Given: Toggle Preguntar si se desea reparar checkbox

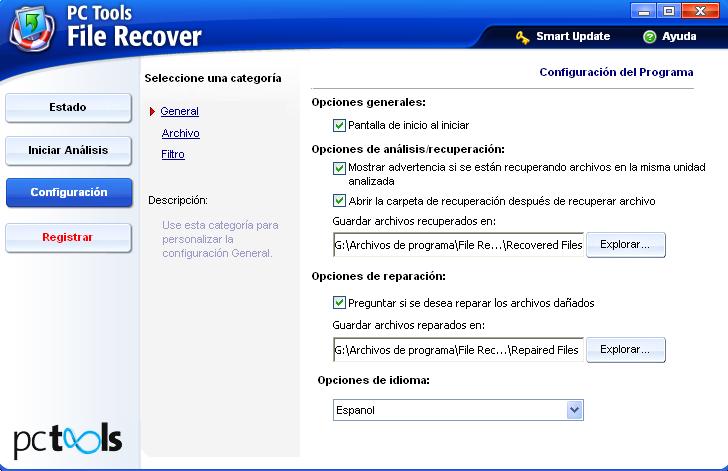Looking at the screenshot, I should coord(339,303).
